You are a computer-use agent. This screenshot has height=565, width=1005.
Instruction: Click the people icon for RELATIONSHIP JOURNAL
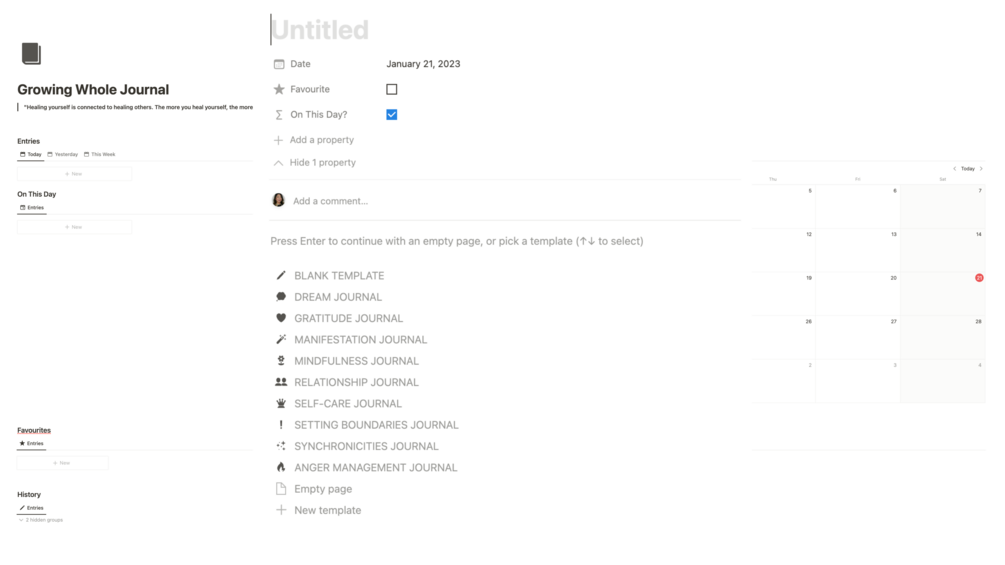[x=281, y=382]
